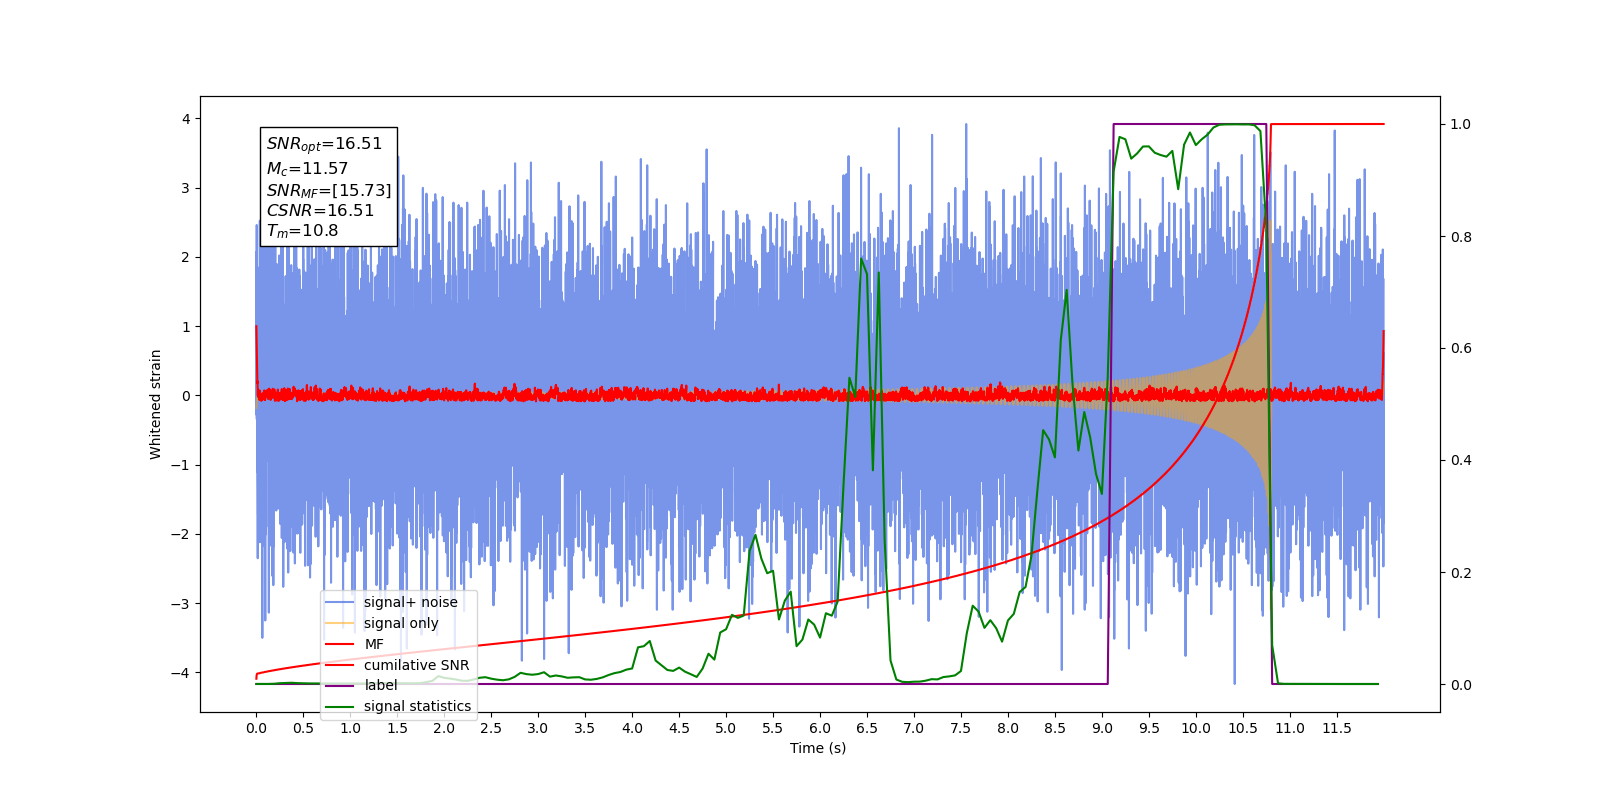
Task: Click the right y-axis tick label 0.4
Action: [1461, 461]
